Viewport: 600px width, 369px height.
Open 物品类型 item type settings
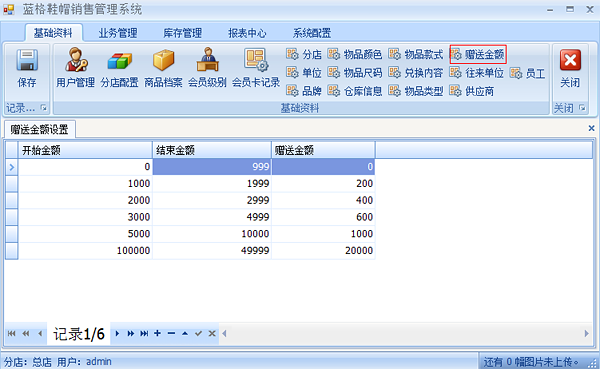point(416,91)
